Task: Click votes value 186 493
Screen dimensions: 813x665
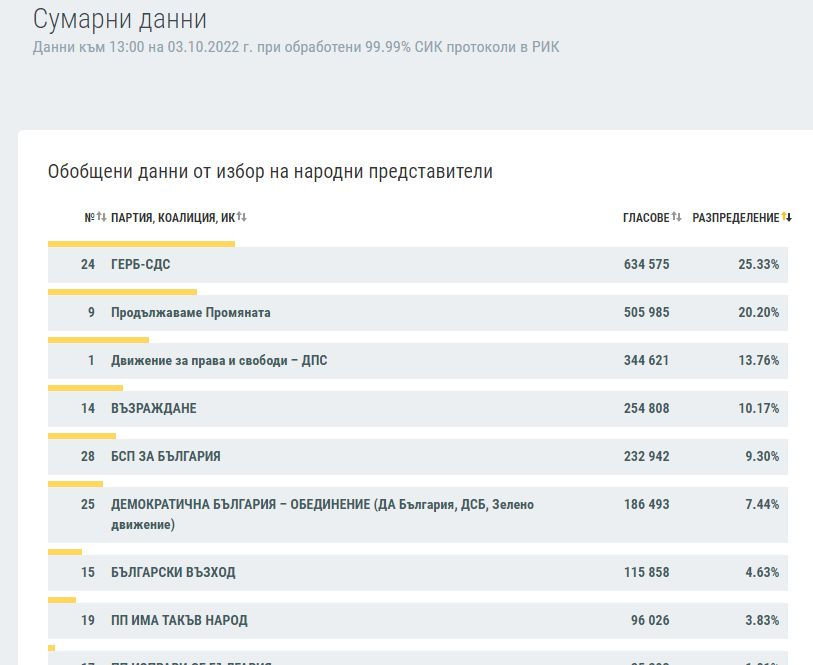Action: 647,504
